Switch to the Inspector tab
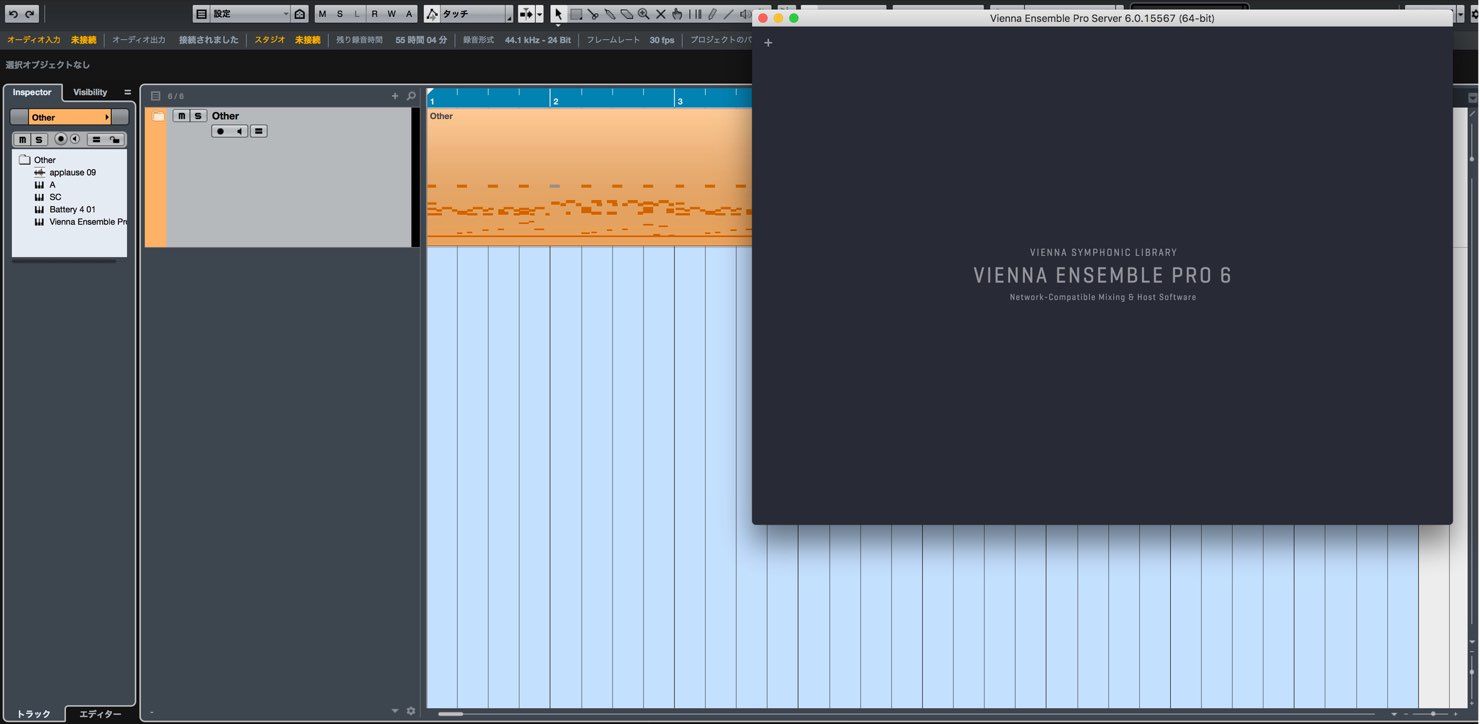 (x=32, y=92)
